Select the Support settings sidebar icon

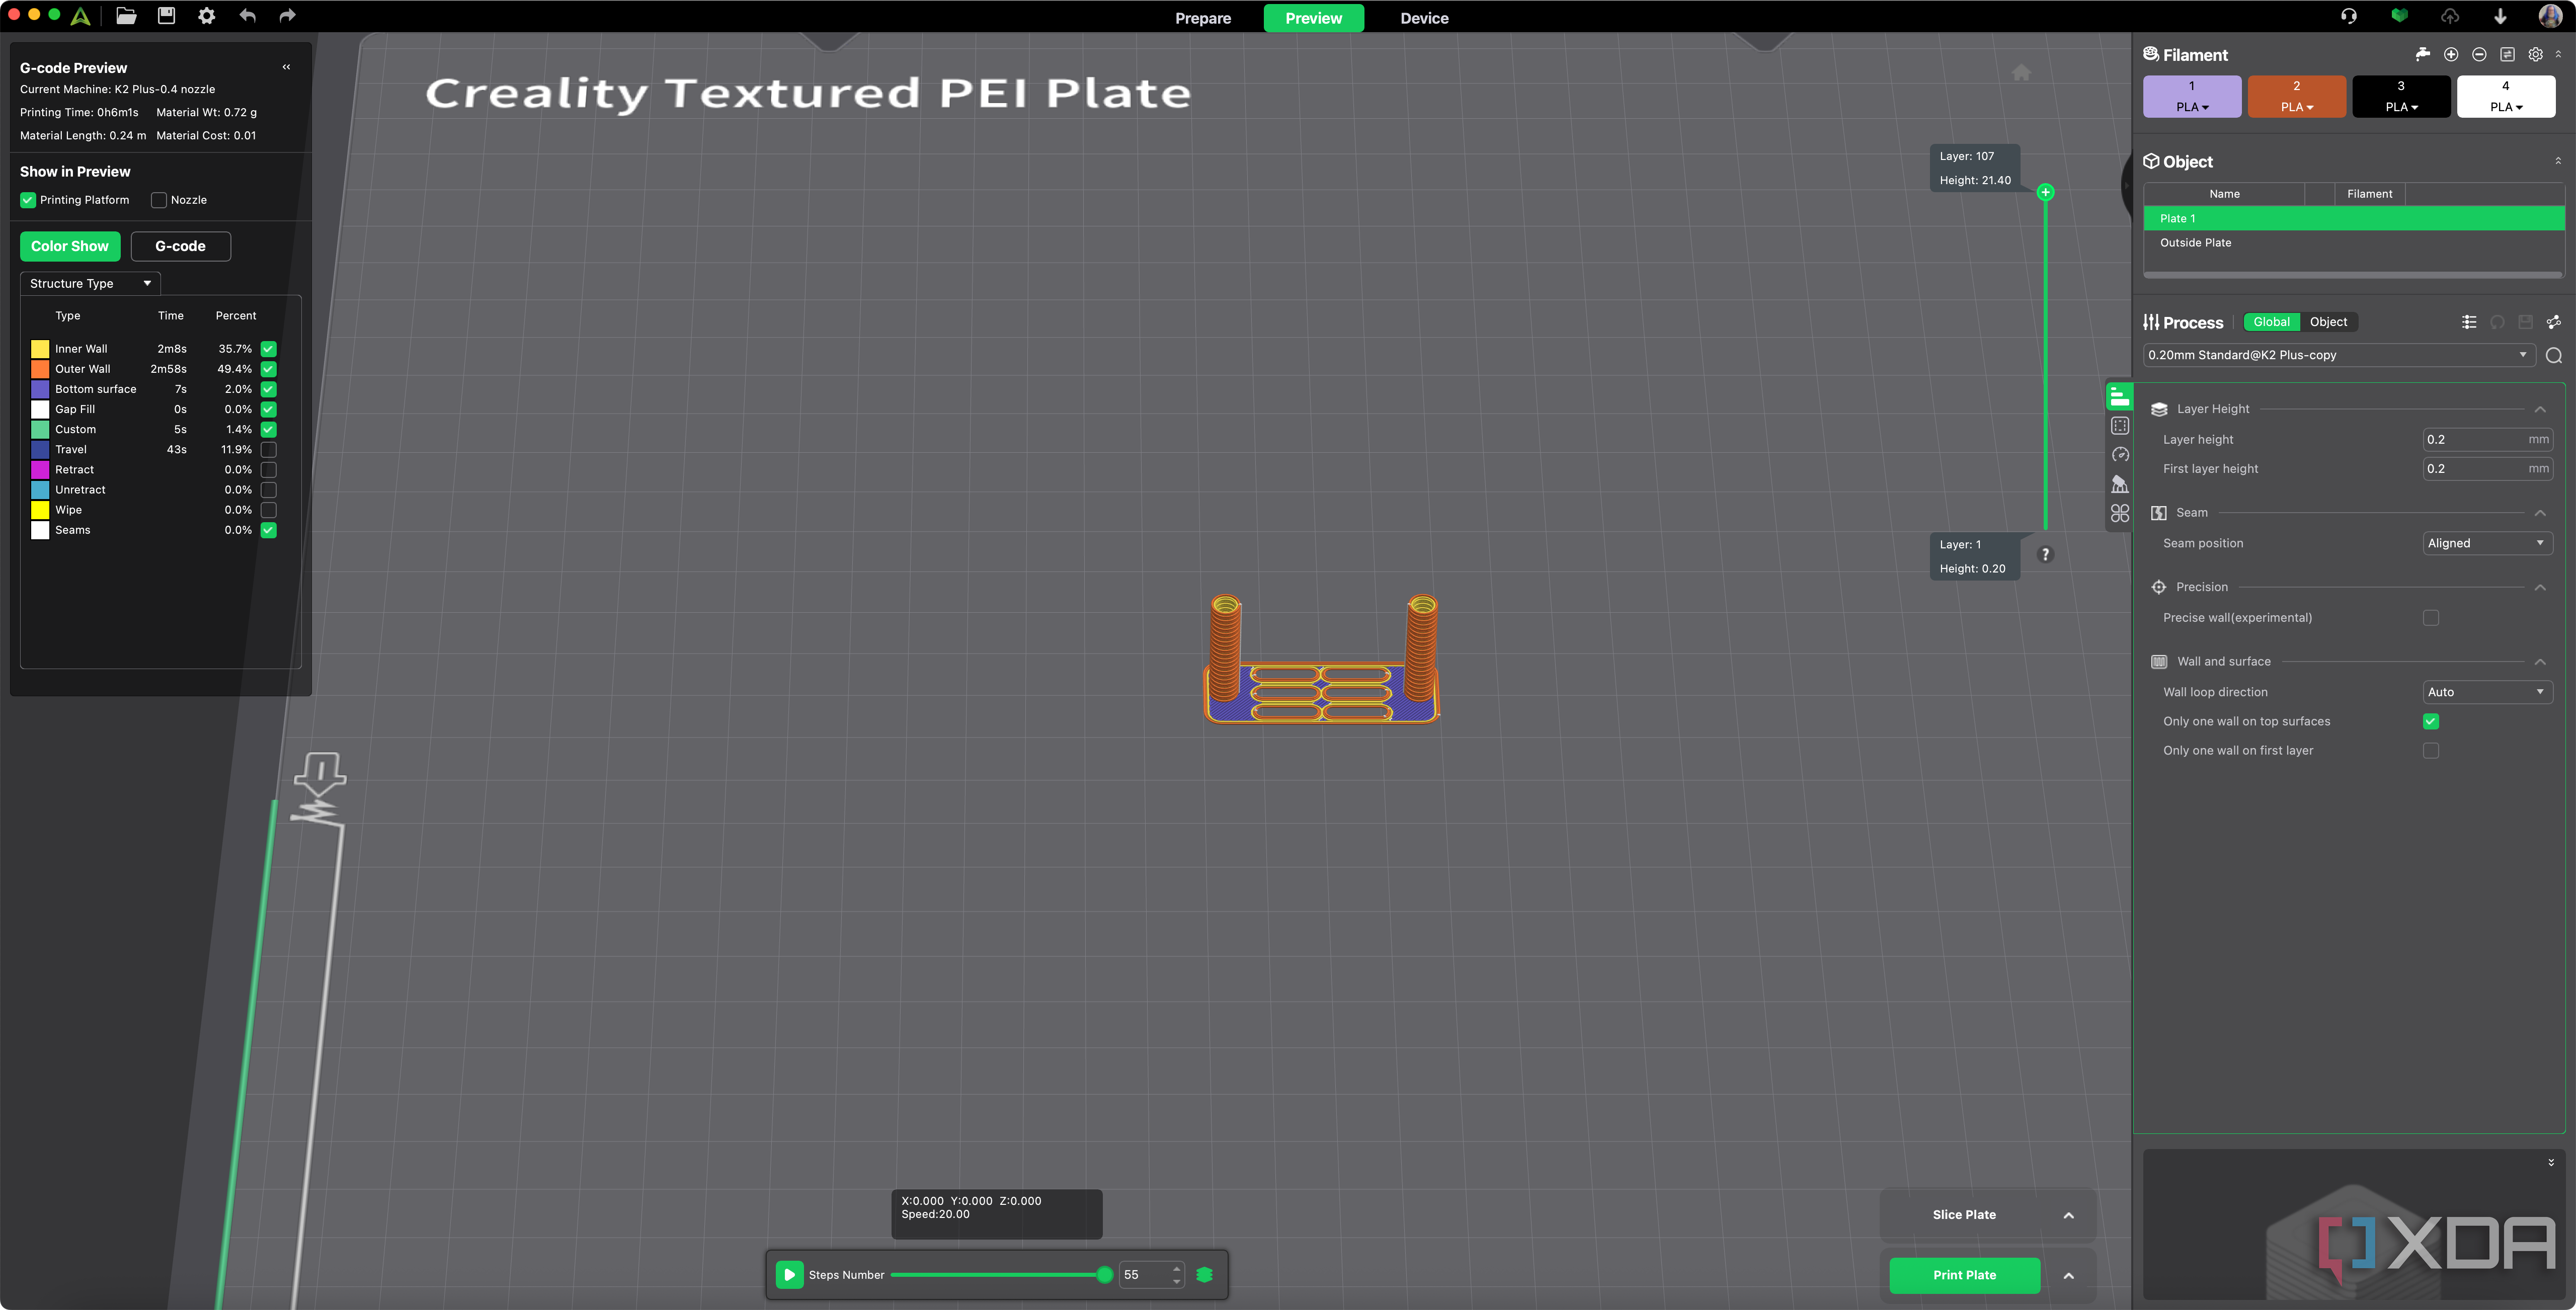click(2119, 484)
